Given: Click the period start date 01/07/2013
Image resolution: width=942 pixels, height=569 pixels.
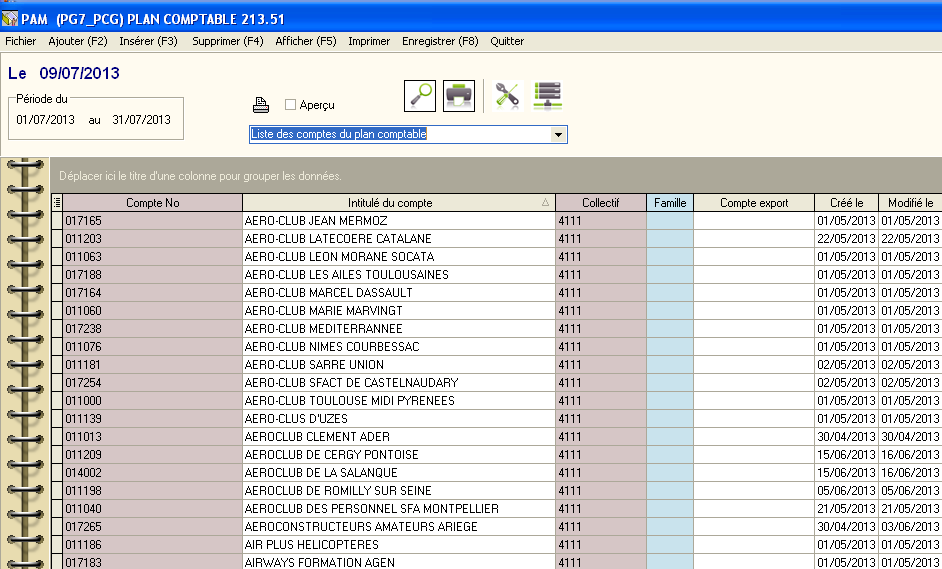Looking at the screenshot, I should [x=46, y=120].
